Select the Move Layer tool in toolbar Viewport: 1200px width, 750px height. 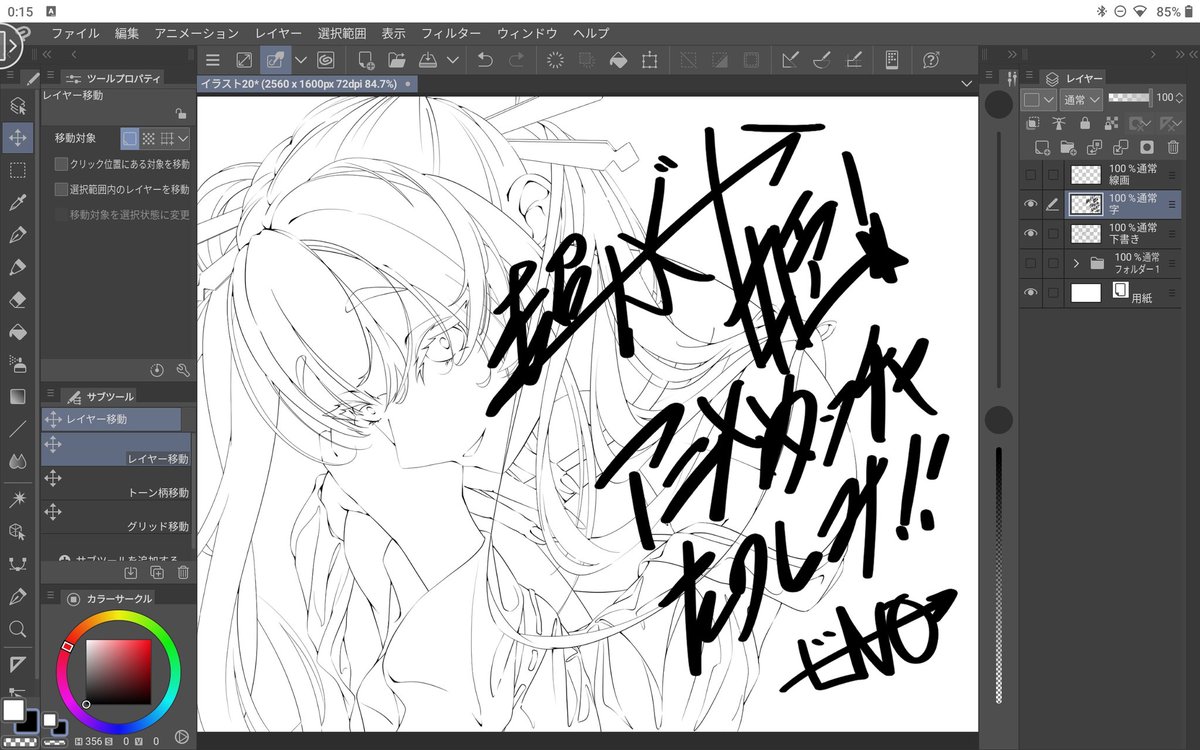[17, 137]
